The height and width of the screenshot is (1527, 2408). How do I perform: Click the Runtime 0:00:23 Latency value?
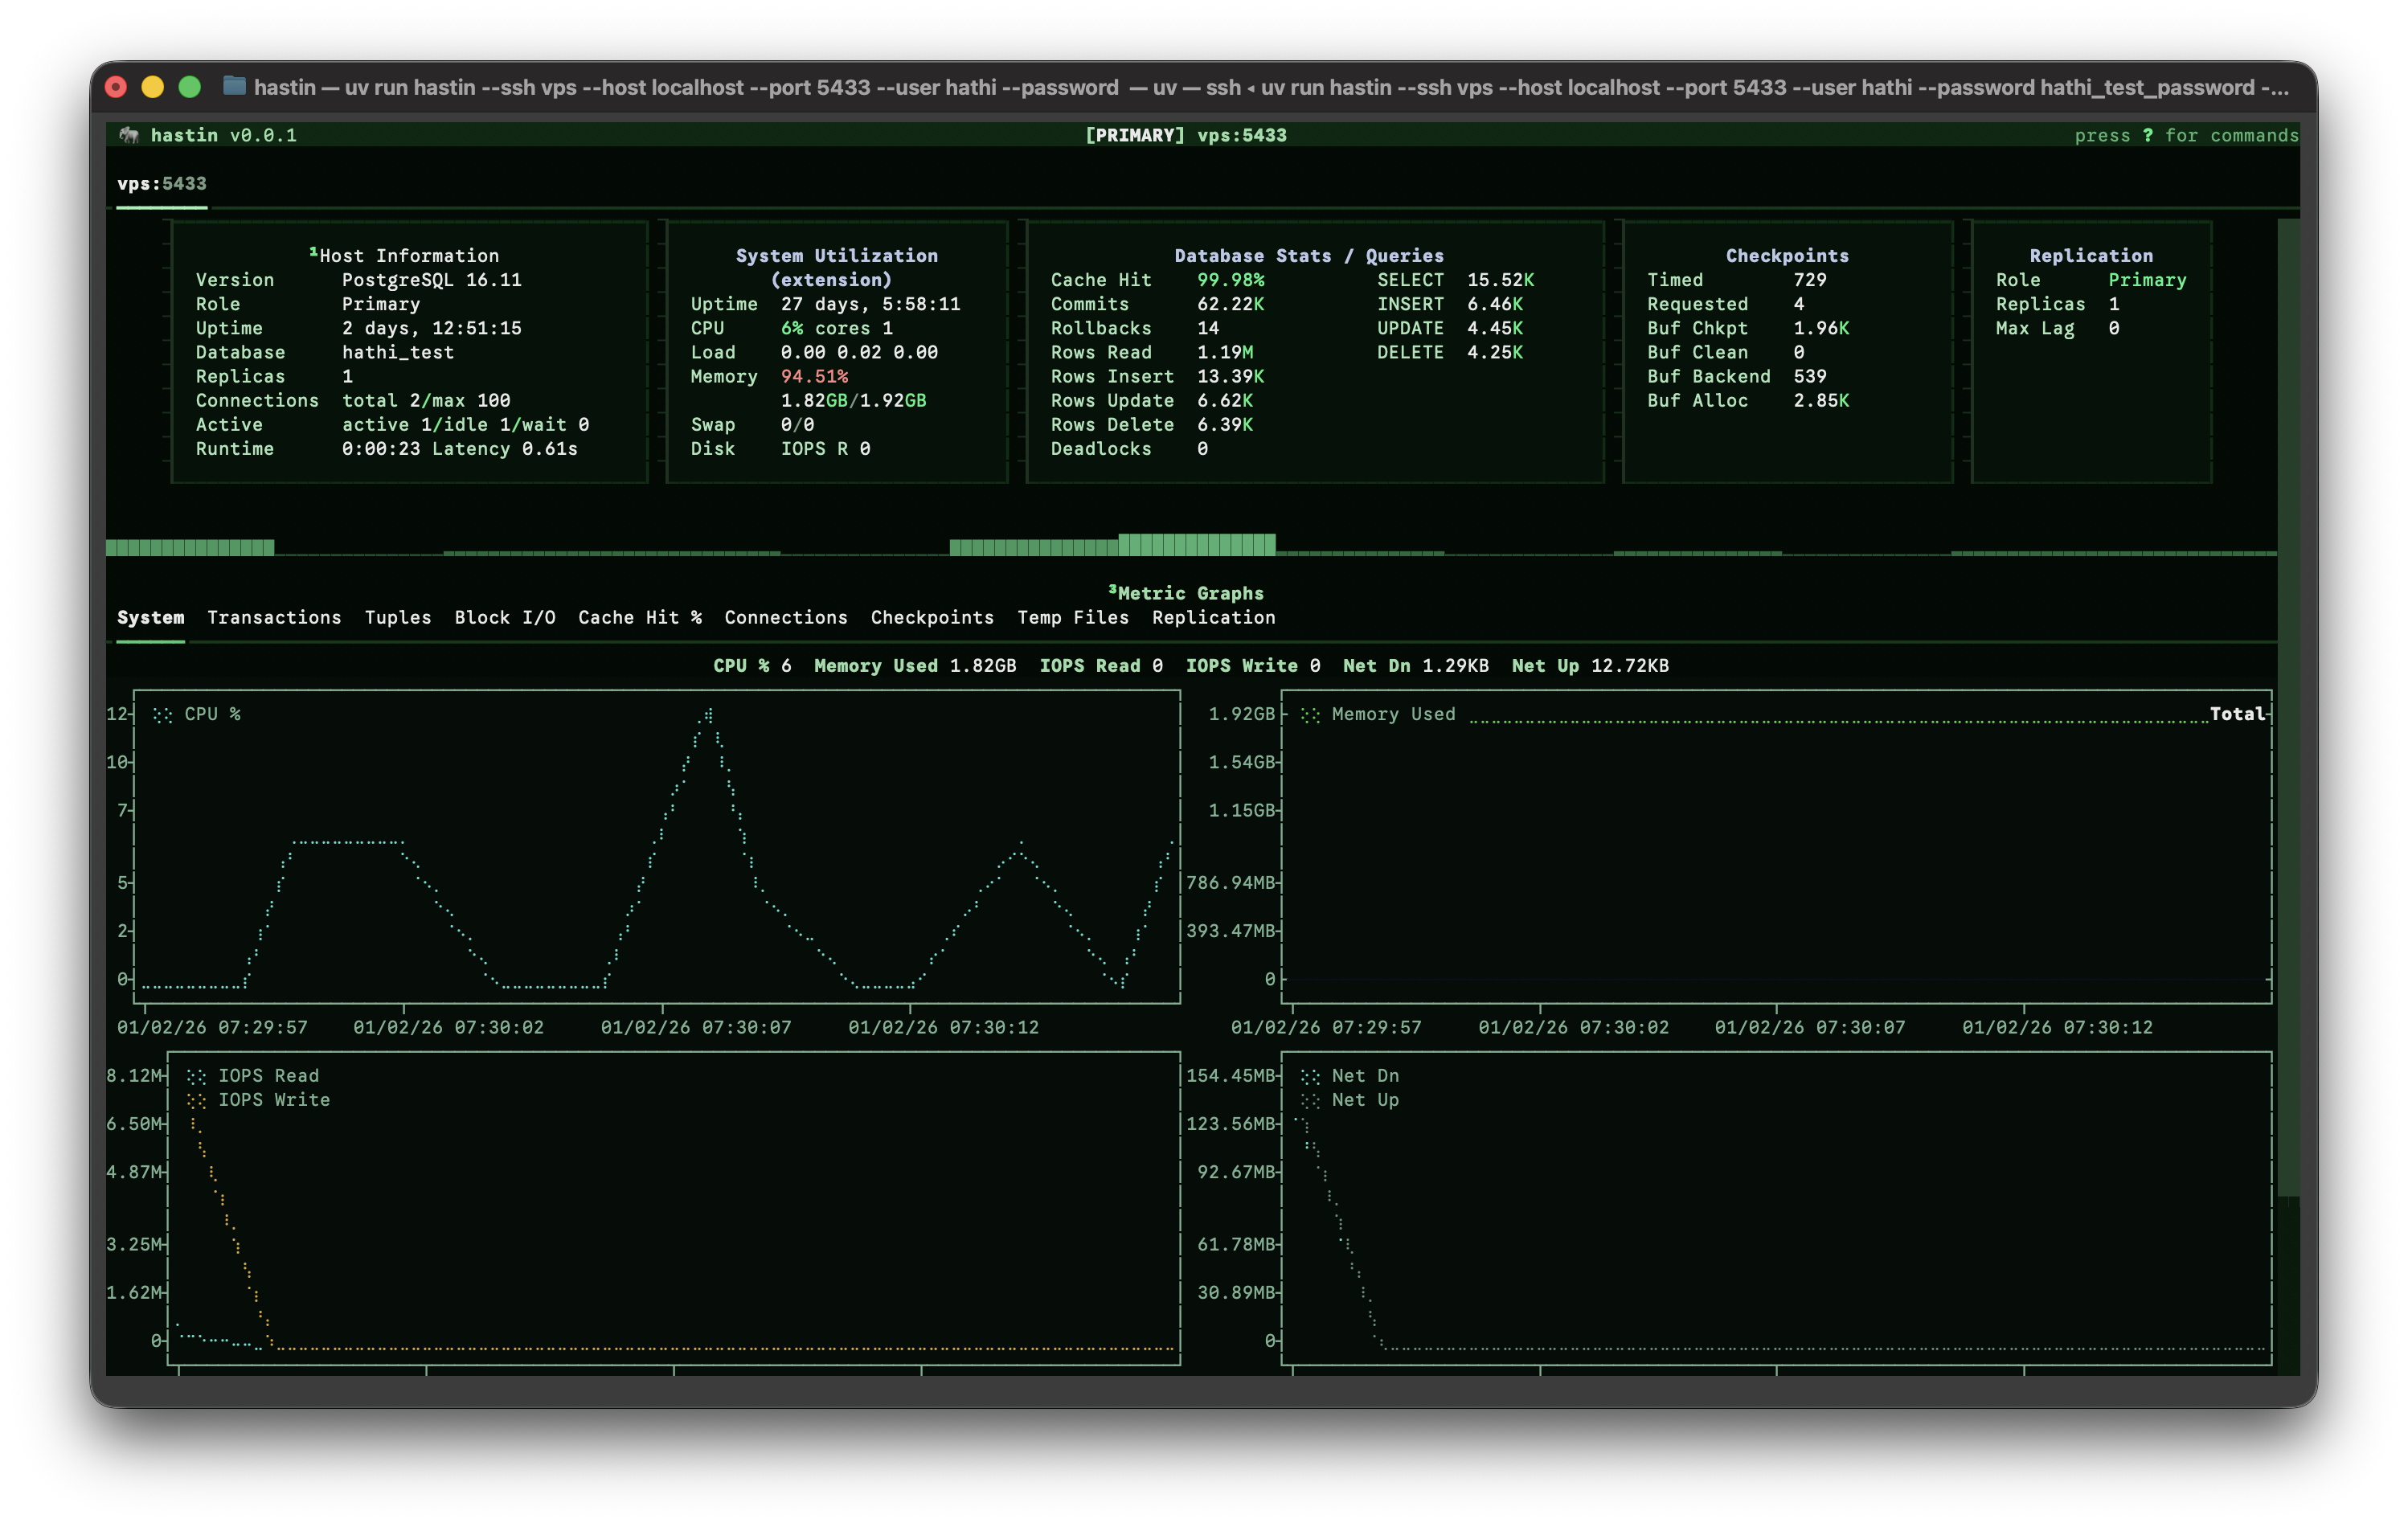(x=460, y=449)
